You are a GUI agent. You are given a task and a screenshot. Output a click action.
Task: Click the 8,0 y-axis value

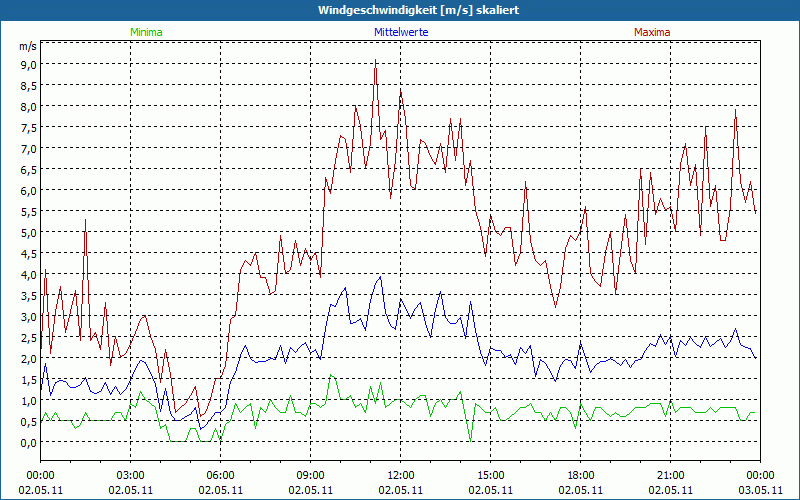click(x=29, y=107)
